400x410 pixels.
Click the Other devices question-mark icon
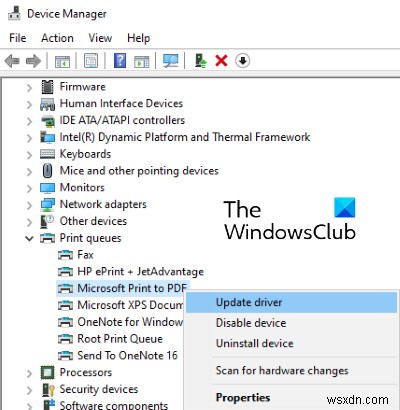pos(47,221)
